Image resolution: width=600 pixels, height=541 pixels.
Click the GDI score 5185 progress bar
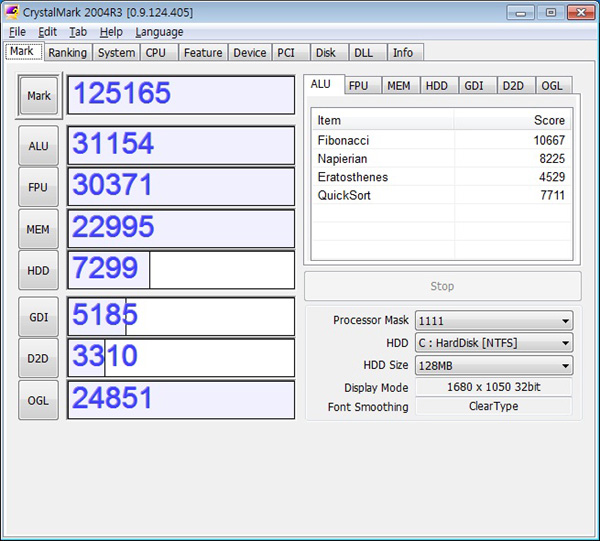pos(181,316)
